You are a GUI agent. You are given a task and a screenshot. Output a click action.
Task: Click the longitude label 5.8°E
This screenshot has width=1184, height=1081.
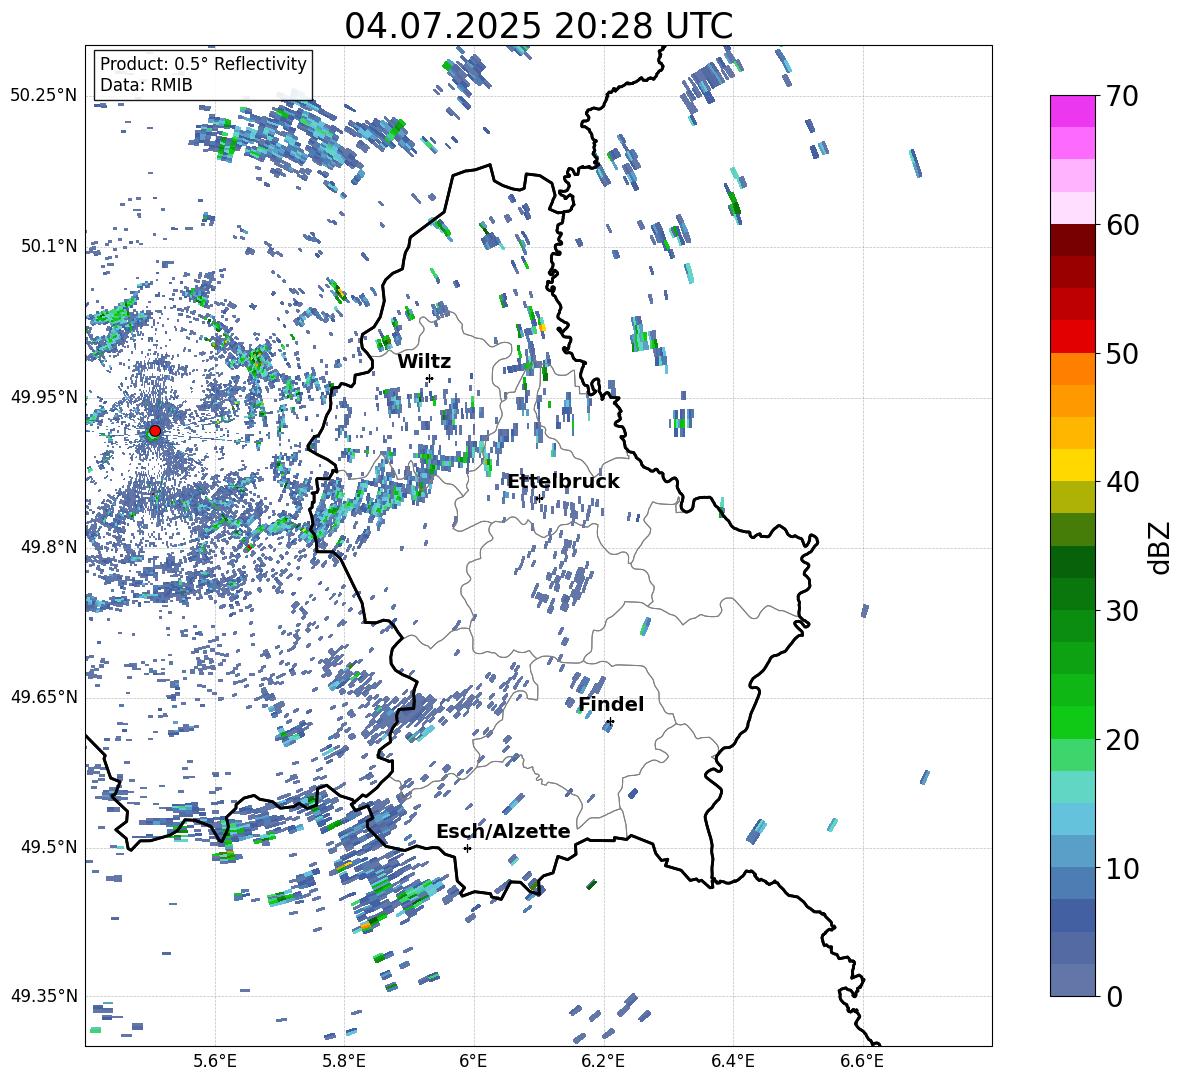[344, 1061]
